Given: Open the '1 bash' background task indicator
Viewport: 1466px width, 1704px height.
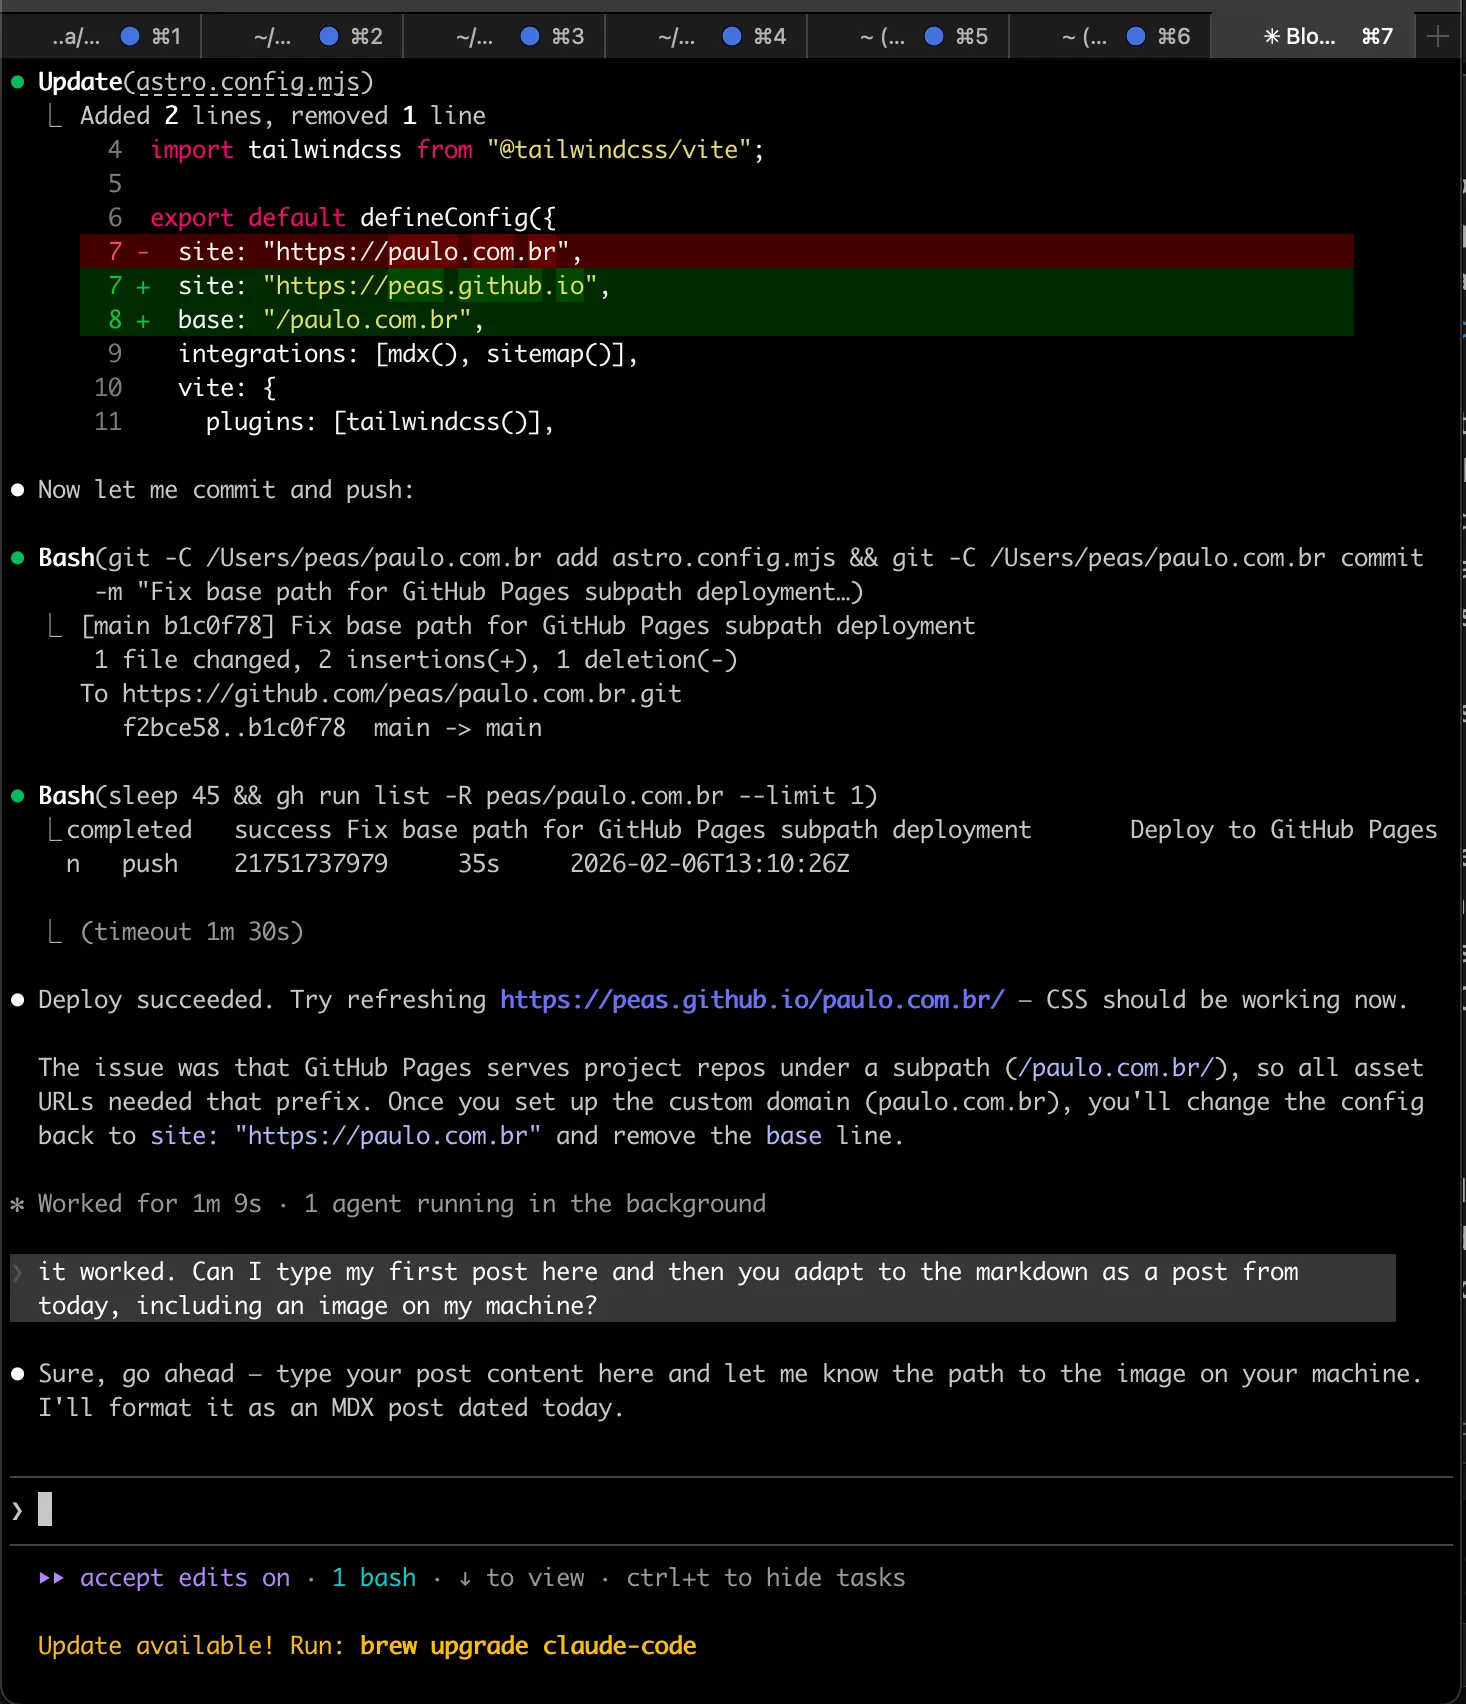Looking at the screenshot, I should [373, 1578].
